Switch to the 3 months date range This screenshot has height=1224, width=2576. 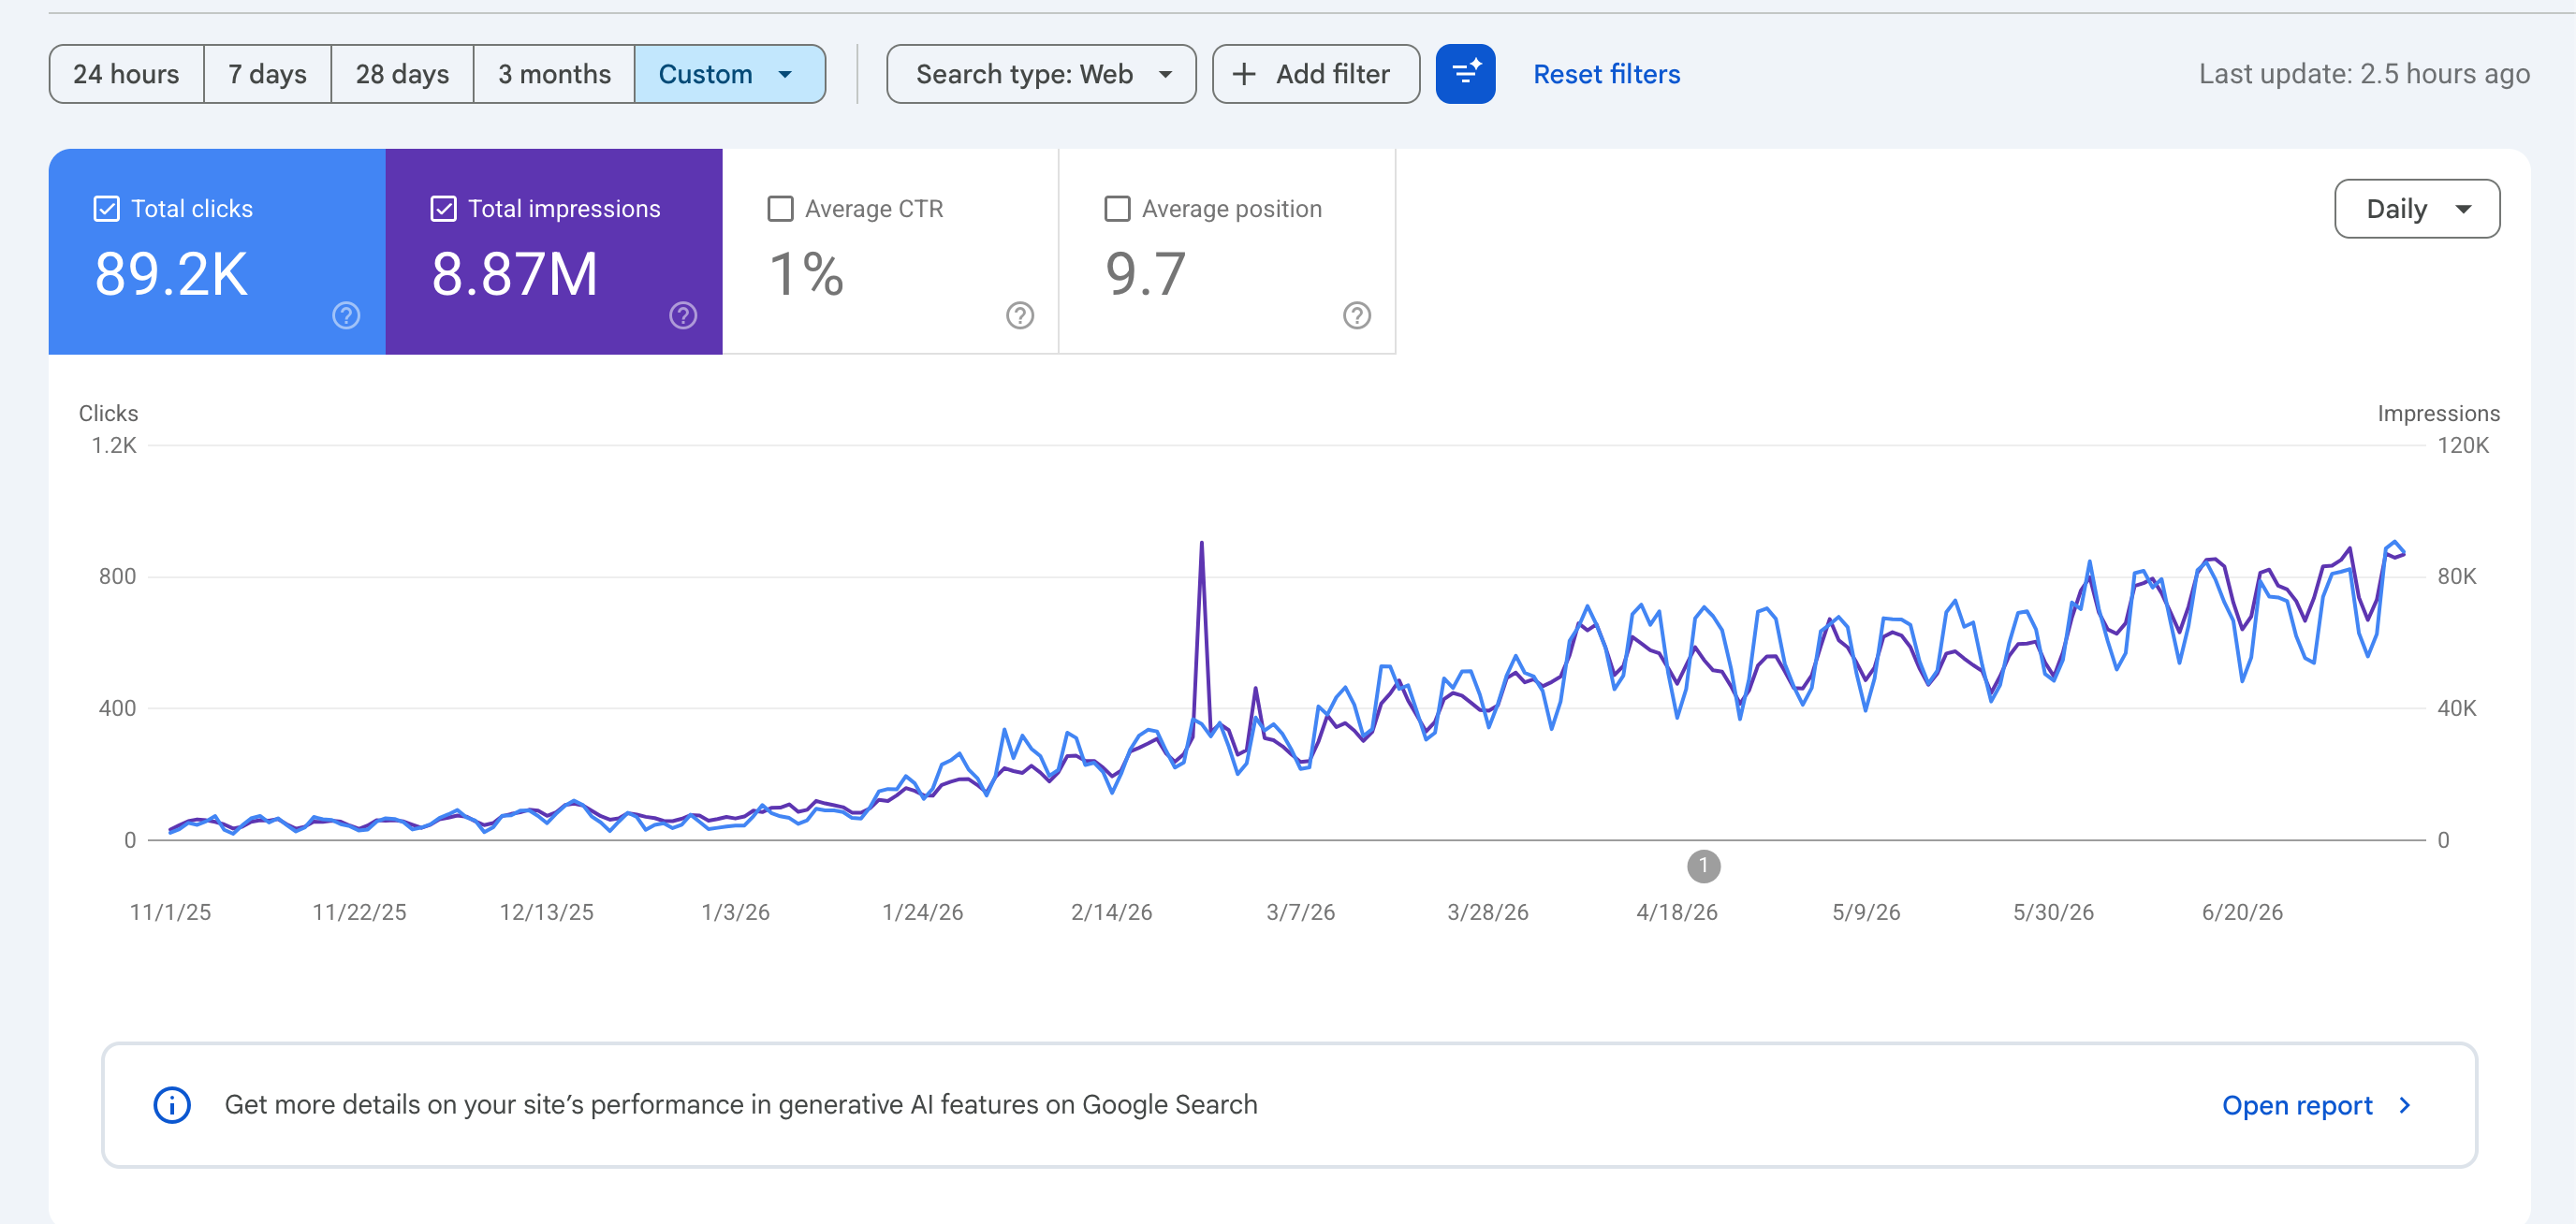coord(554,74)
